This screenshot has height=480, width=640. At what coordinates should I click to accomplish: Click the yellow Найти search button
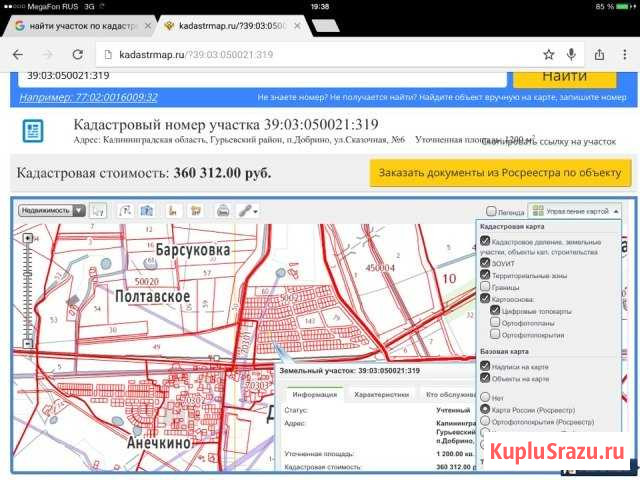tap(564, 78)
